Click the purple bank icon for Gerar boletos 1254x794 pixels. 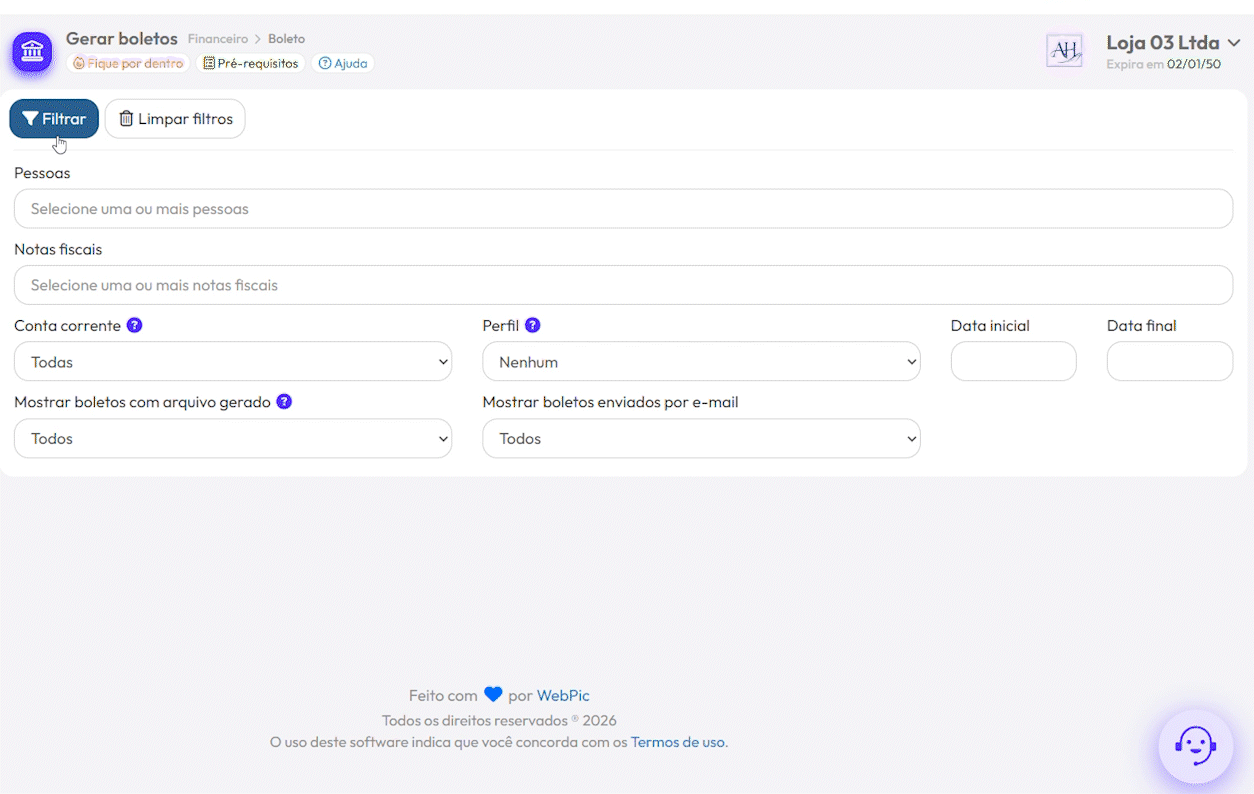pos(32,51)
